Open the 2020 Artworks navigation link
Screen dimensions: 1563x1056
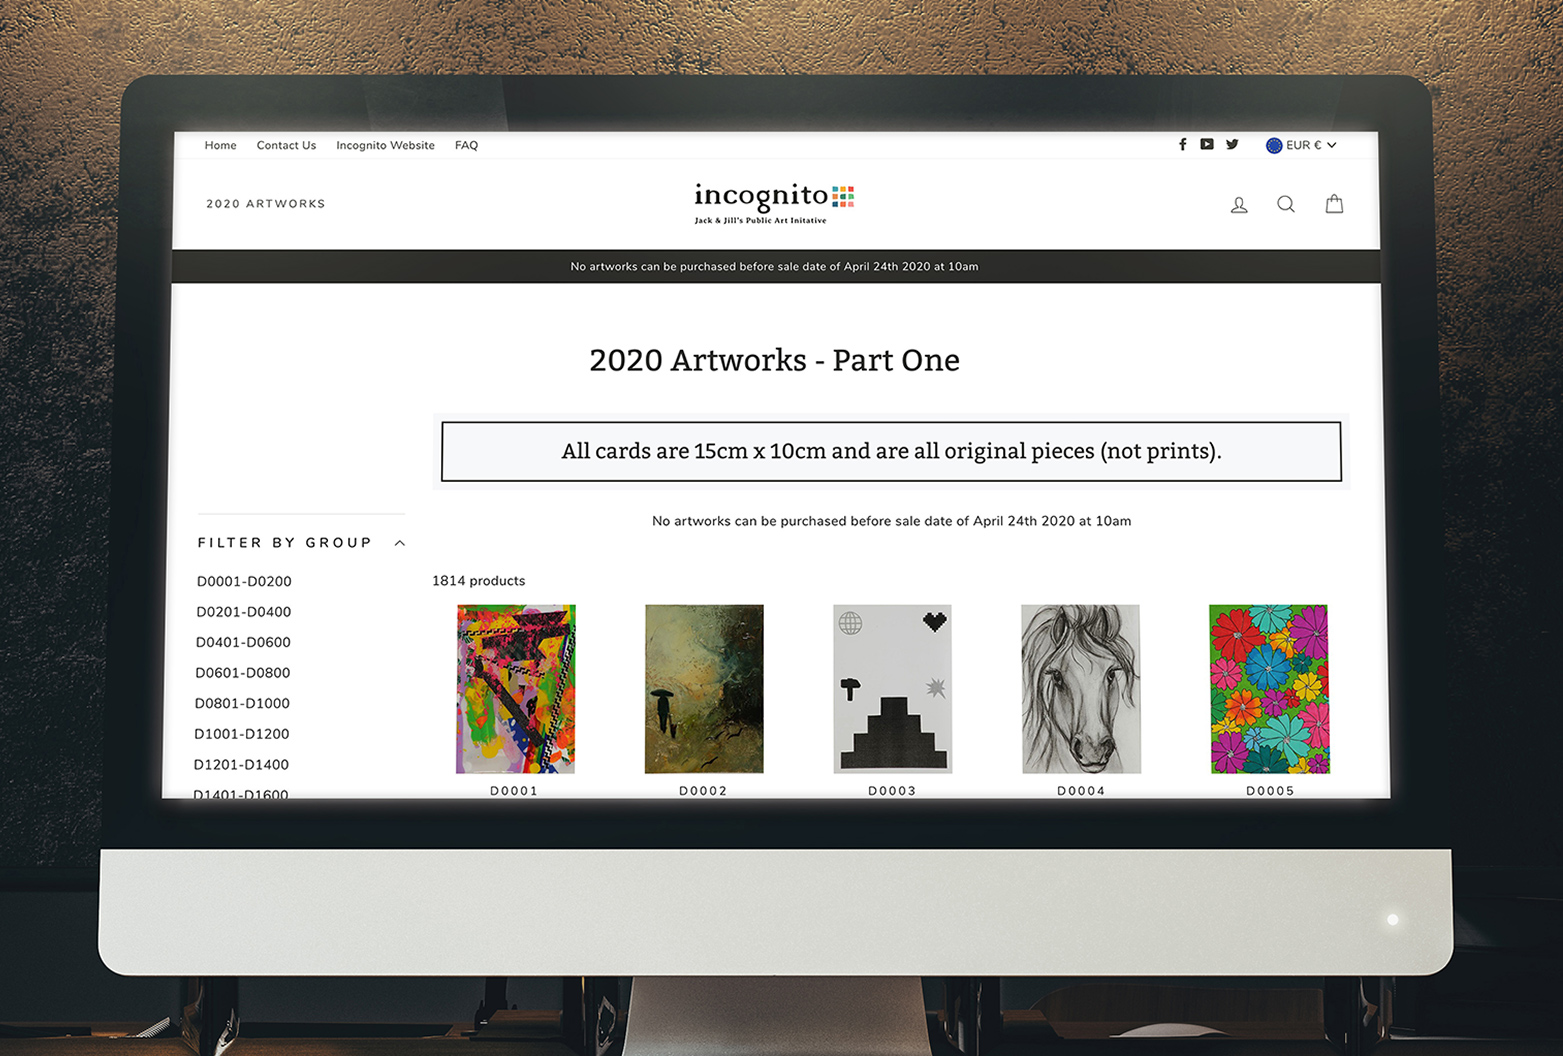[266, 204]
